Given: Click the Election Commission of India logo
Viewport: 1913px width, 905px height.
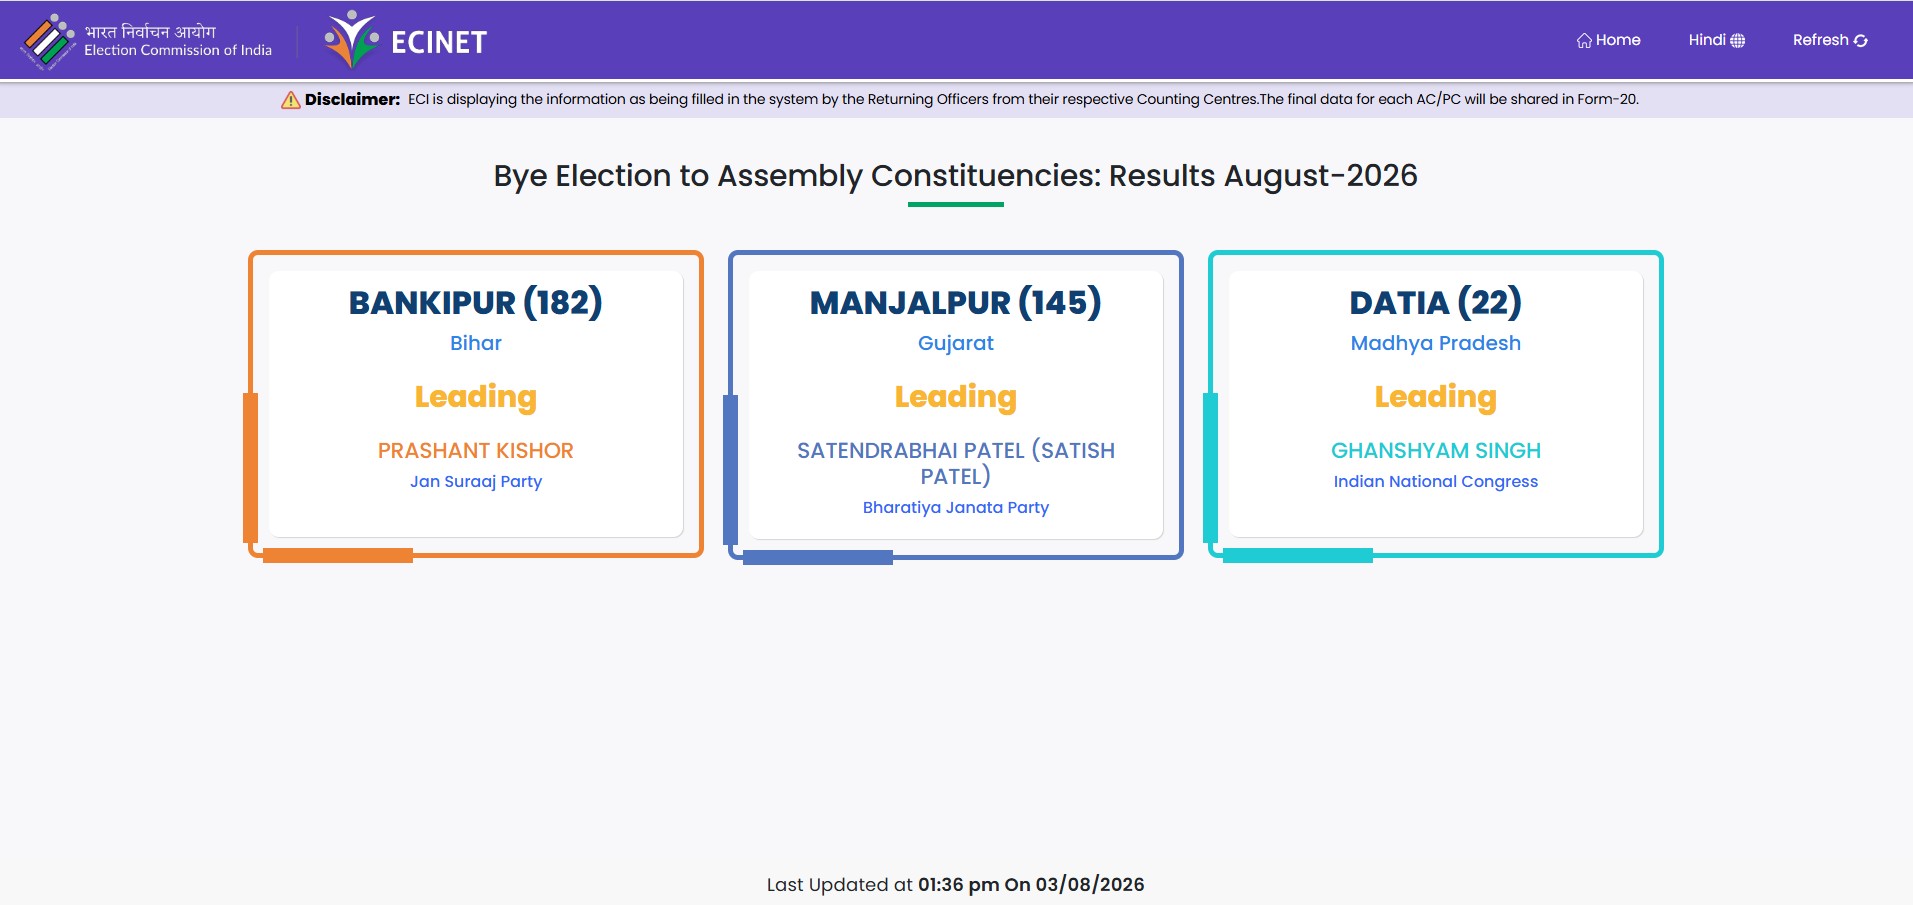Looking at the screenshot, I should (x=48, y=41).
